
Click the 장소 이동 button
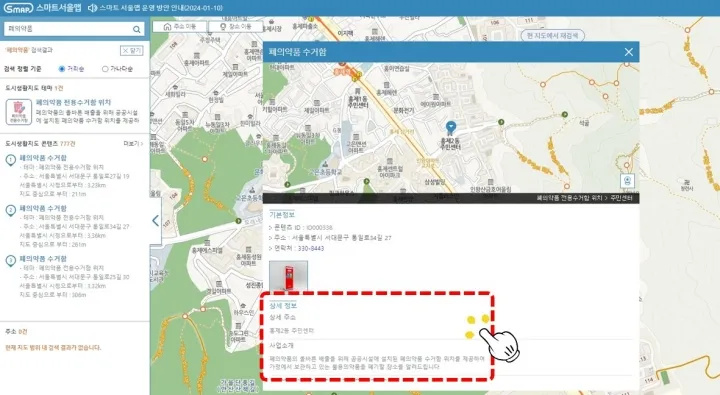point(236,27)
